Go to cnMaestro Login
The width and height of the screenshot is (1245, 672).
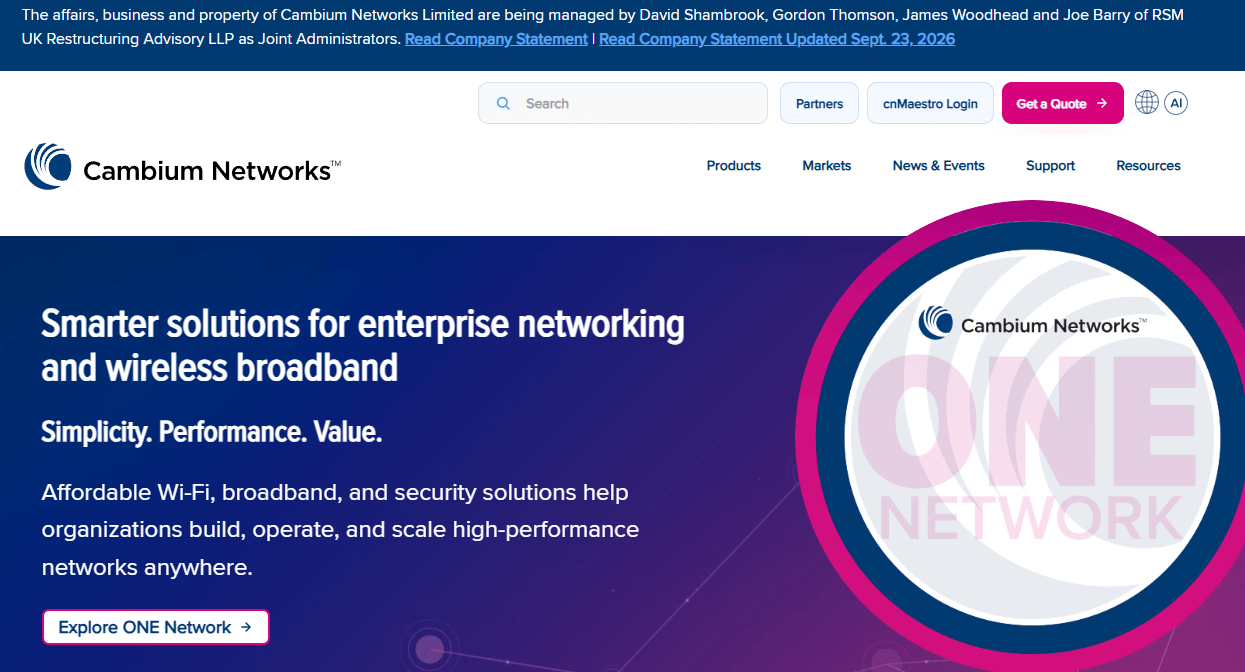pyautogui.click(x=930, y=103)
